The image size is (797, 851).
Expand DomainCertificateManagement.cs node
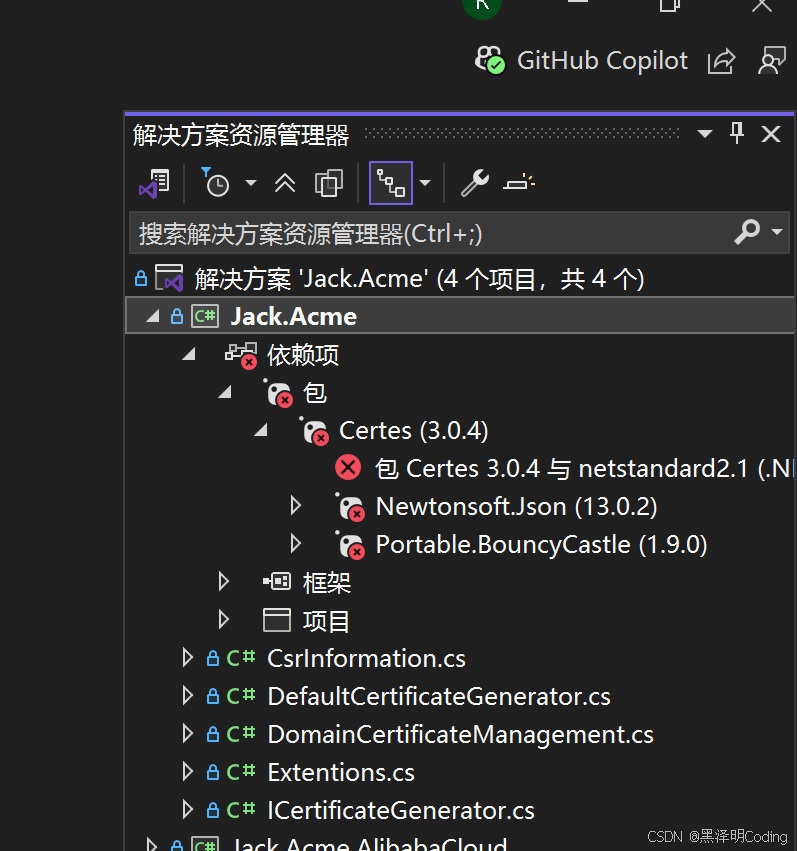[x=188, y=734]
